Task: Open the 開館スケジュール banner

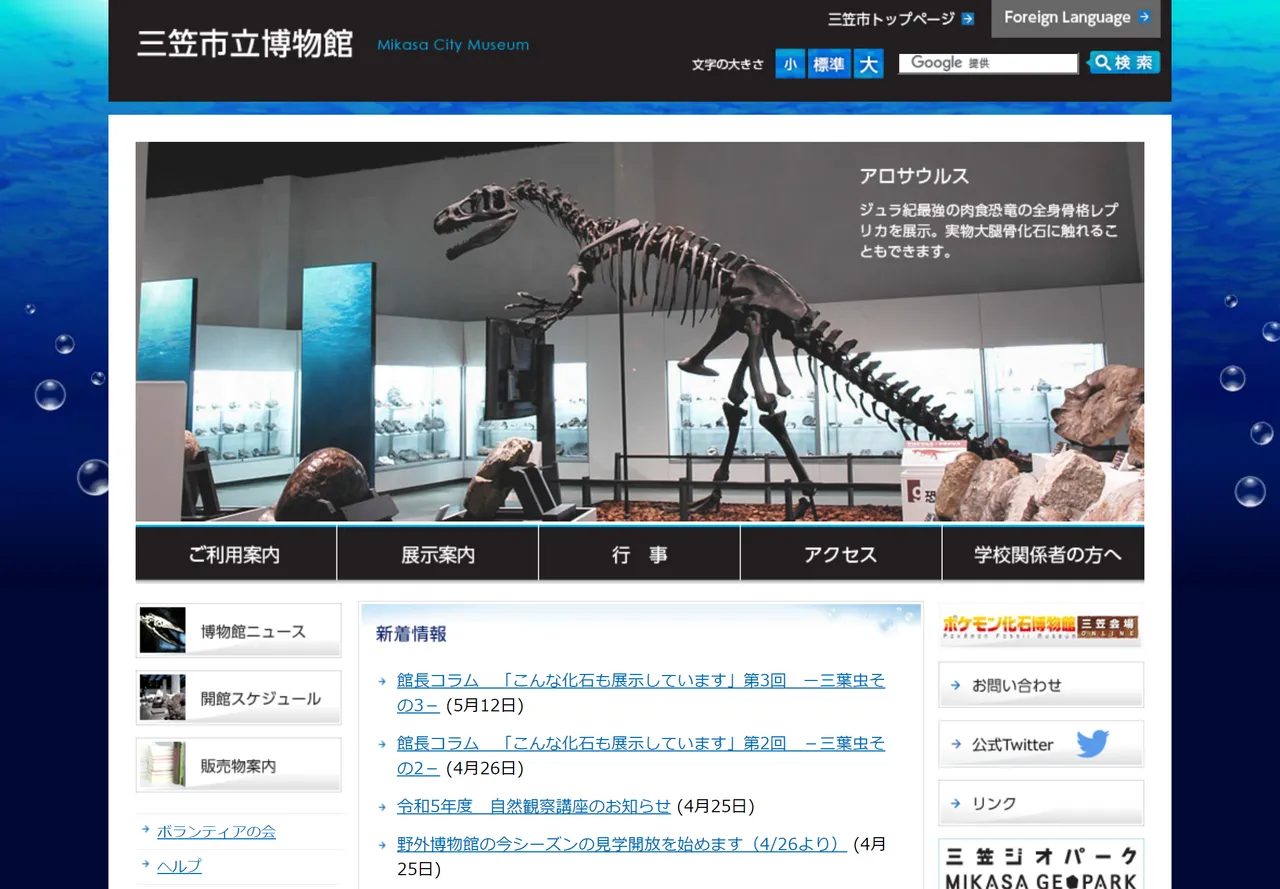Action: coord(239,698)
